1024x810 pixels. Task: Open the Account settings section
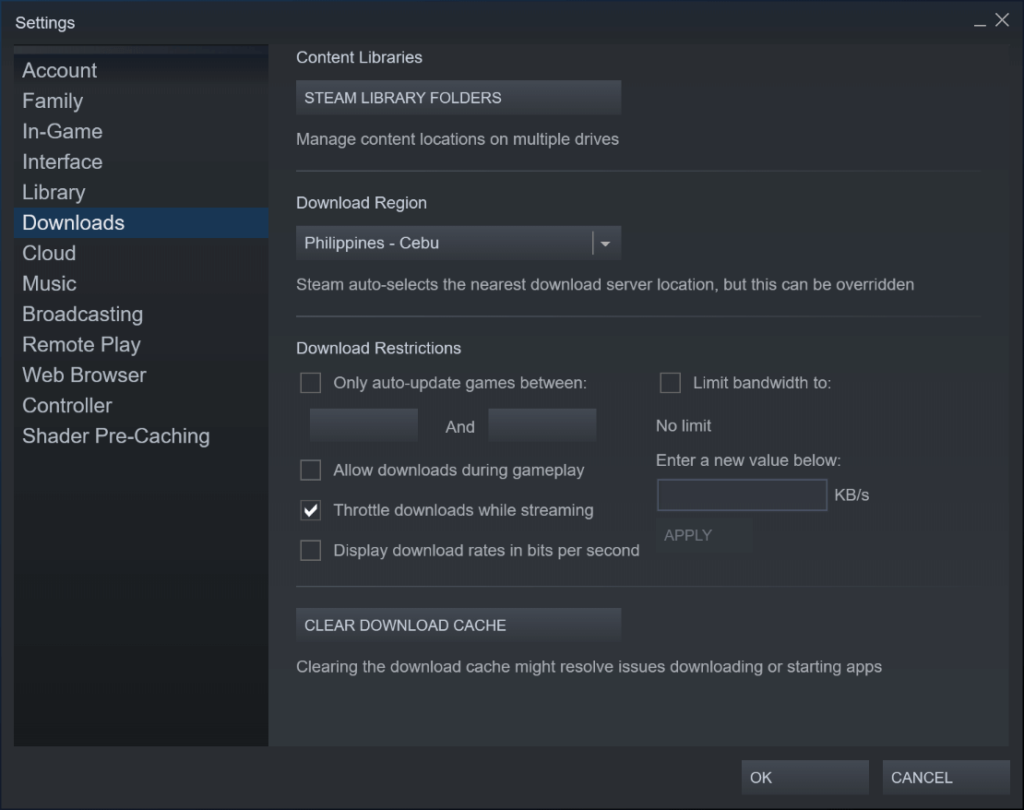pos(59,70)
